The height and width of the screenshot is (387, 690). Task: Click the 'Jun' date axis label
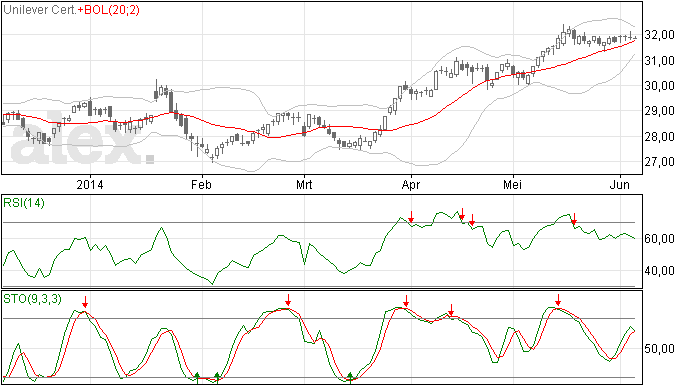tap(620, 184)
